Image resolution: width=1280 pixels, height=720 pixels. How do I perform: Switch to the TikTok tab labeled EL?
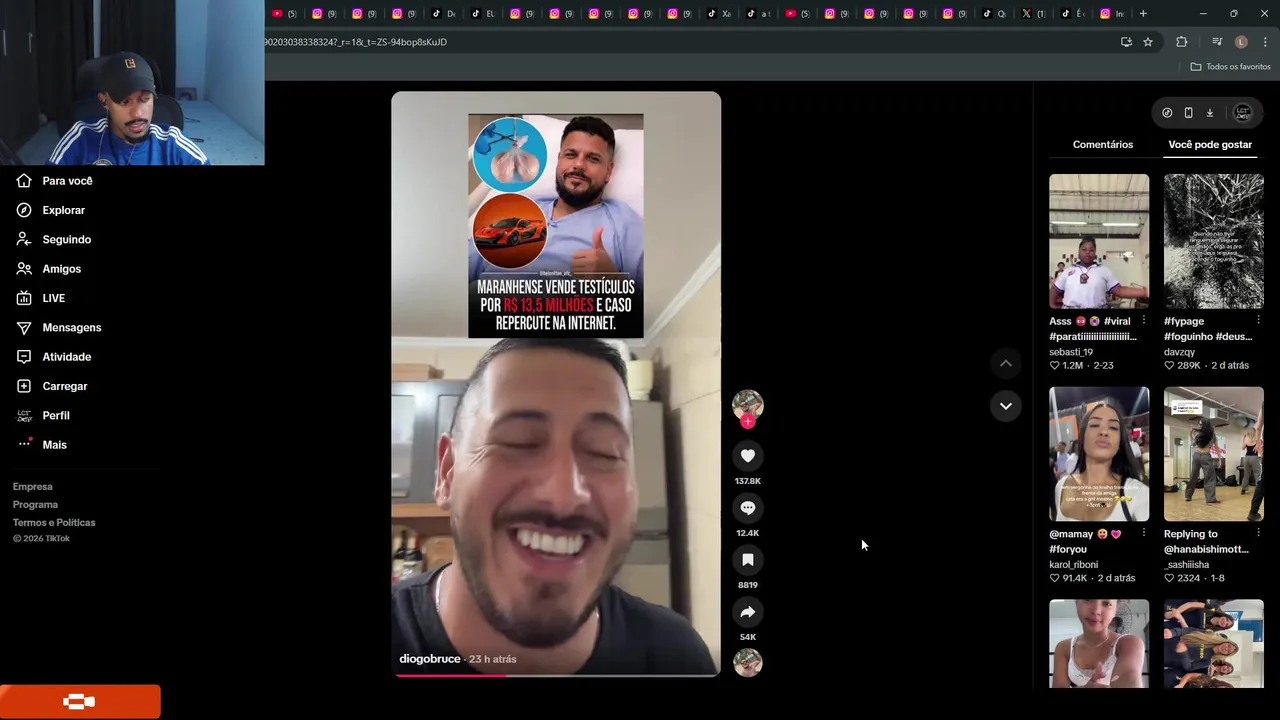click(x=483, y=14)
